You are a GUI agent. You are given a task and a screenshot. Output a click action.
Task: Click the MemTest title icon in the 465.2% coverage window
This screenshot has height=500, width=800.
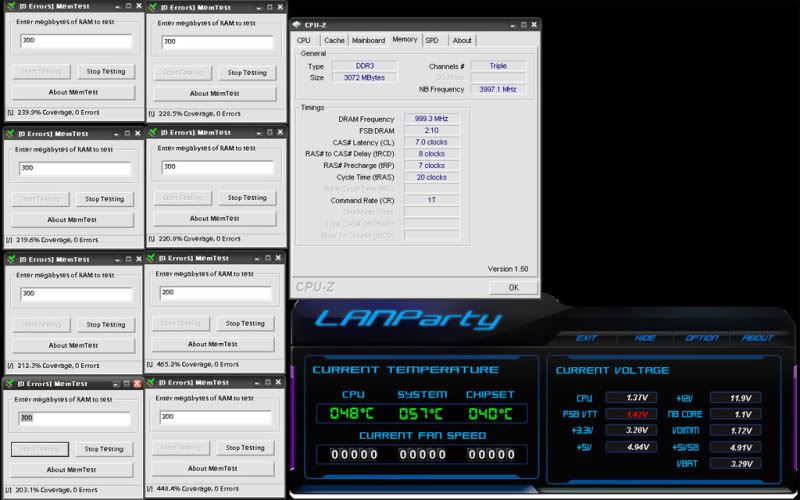(151, 258)
